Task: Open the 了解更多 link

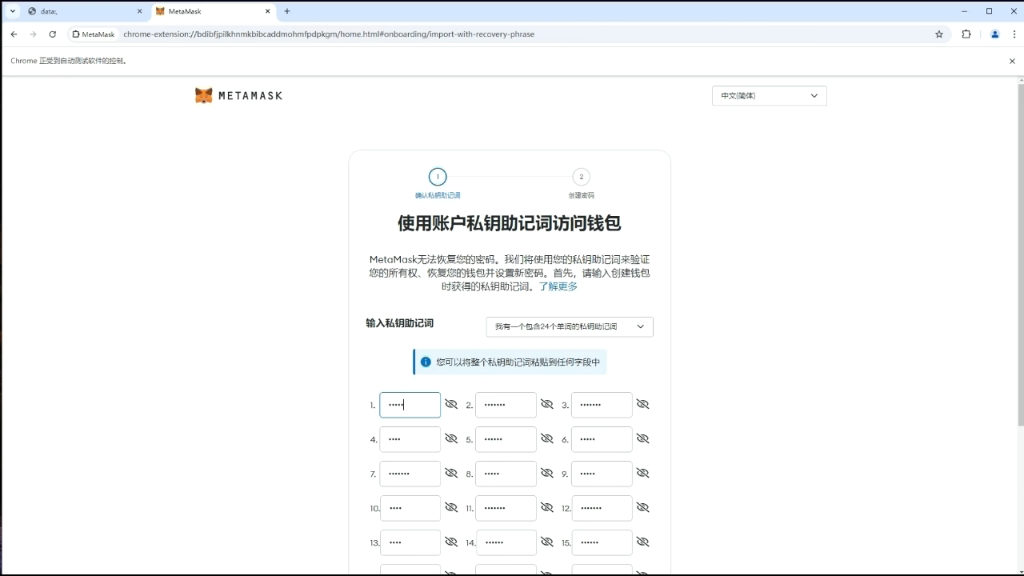Action: click(558, 287)
